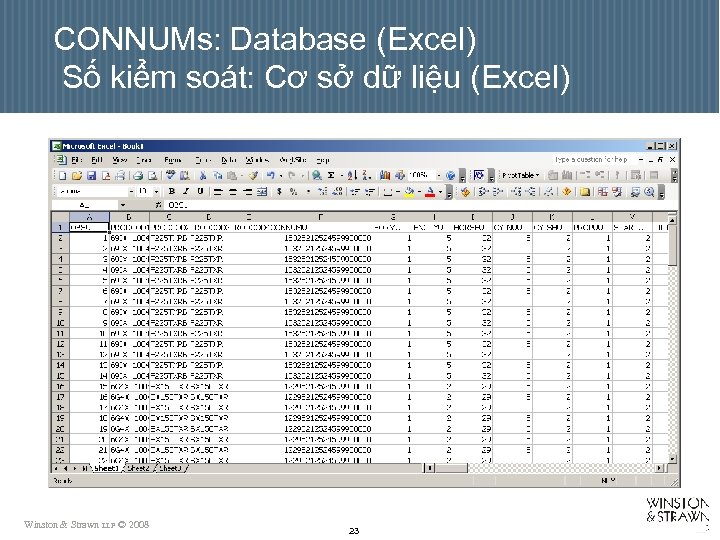Open the Fill Color dropdown arrow
The width and height of the screenshot is (720, 540).
click(x=419, y=192)
